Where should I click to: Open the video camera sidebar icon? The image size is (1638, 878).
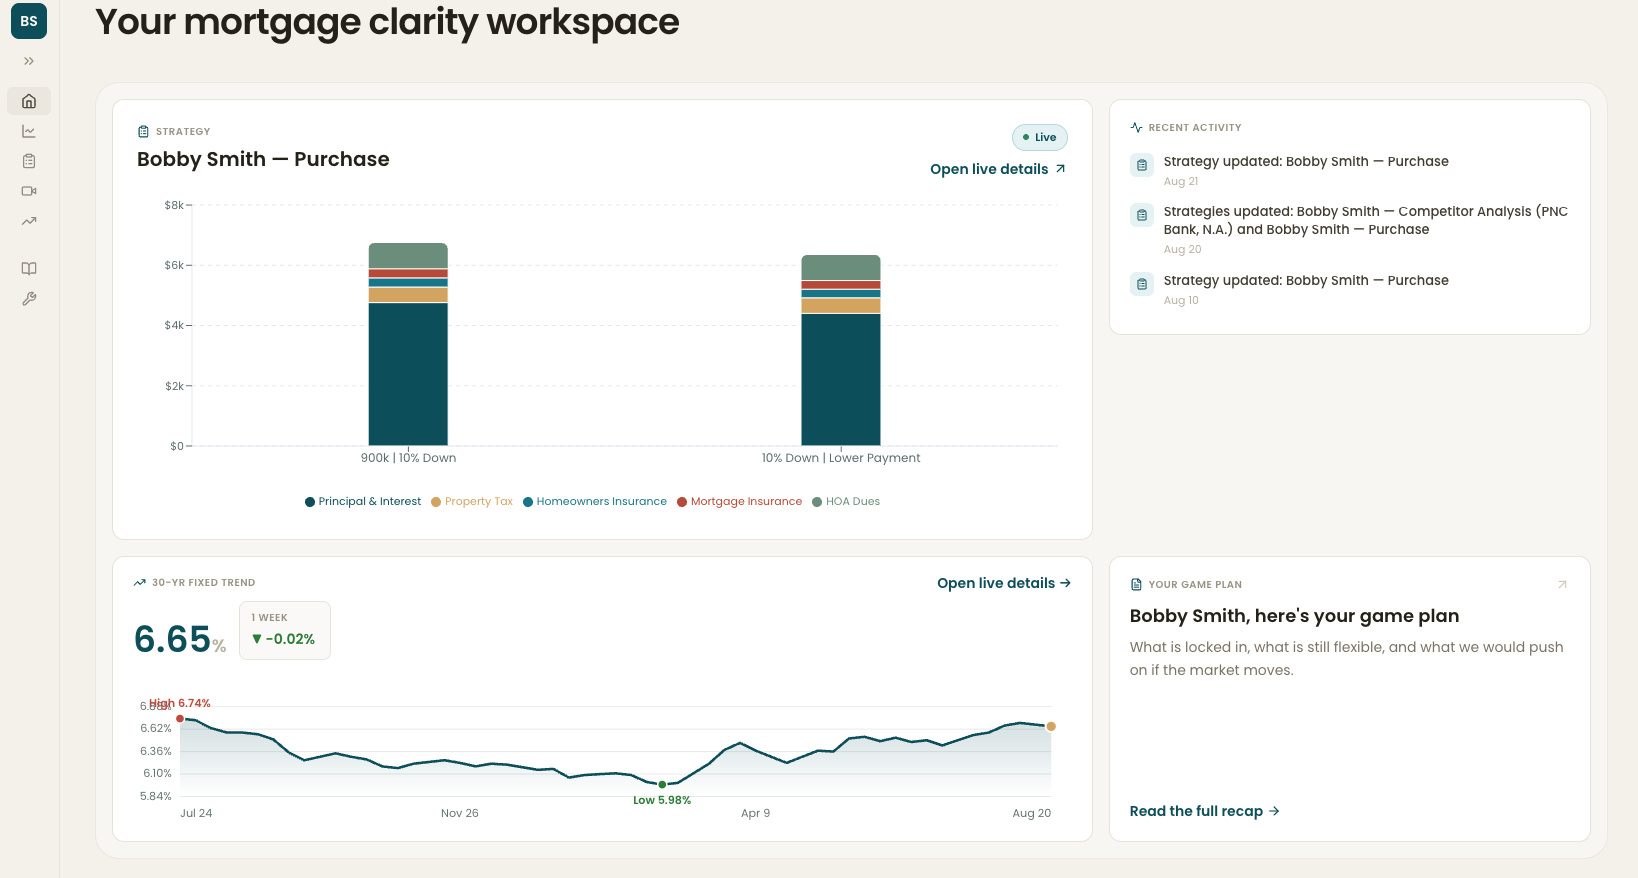click(29, 191)
